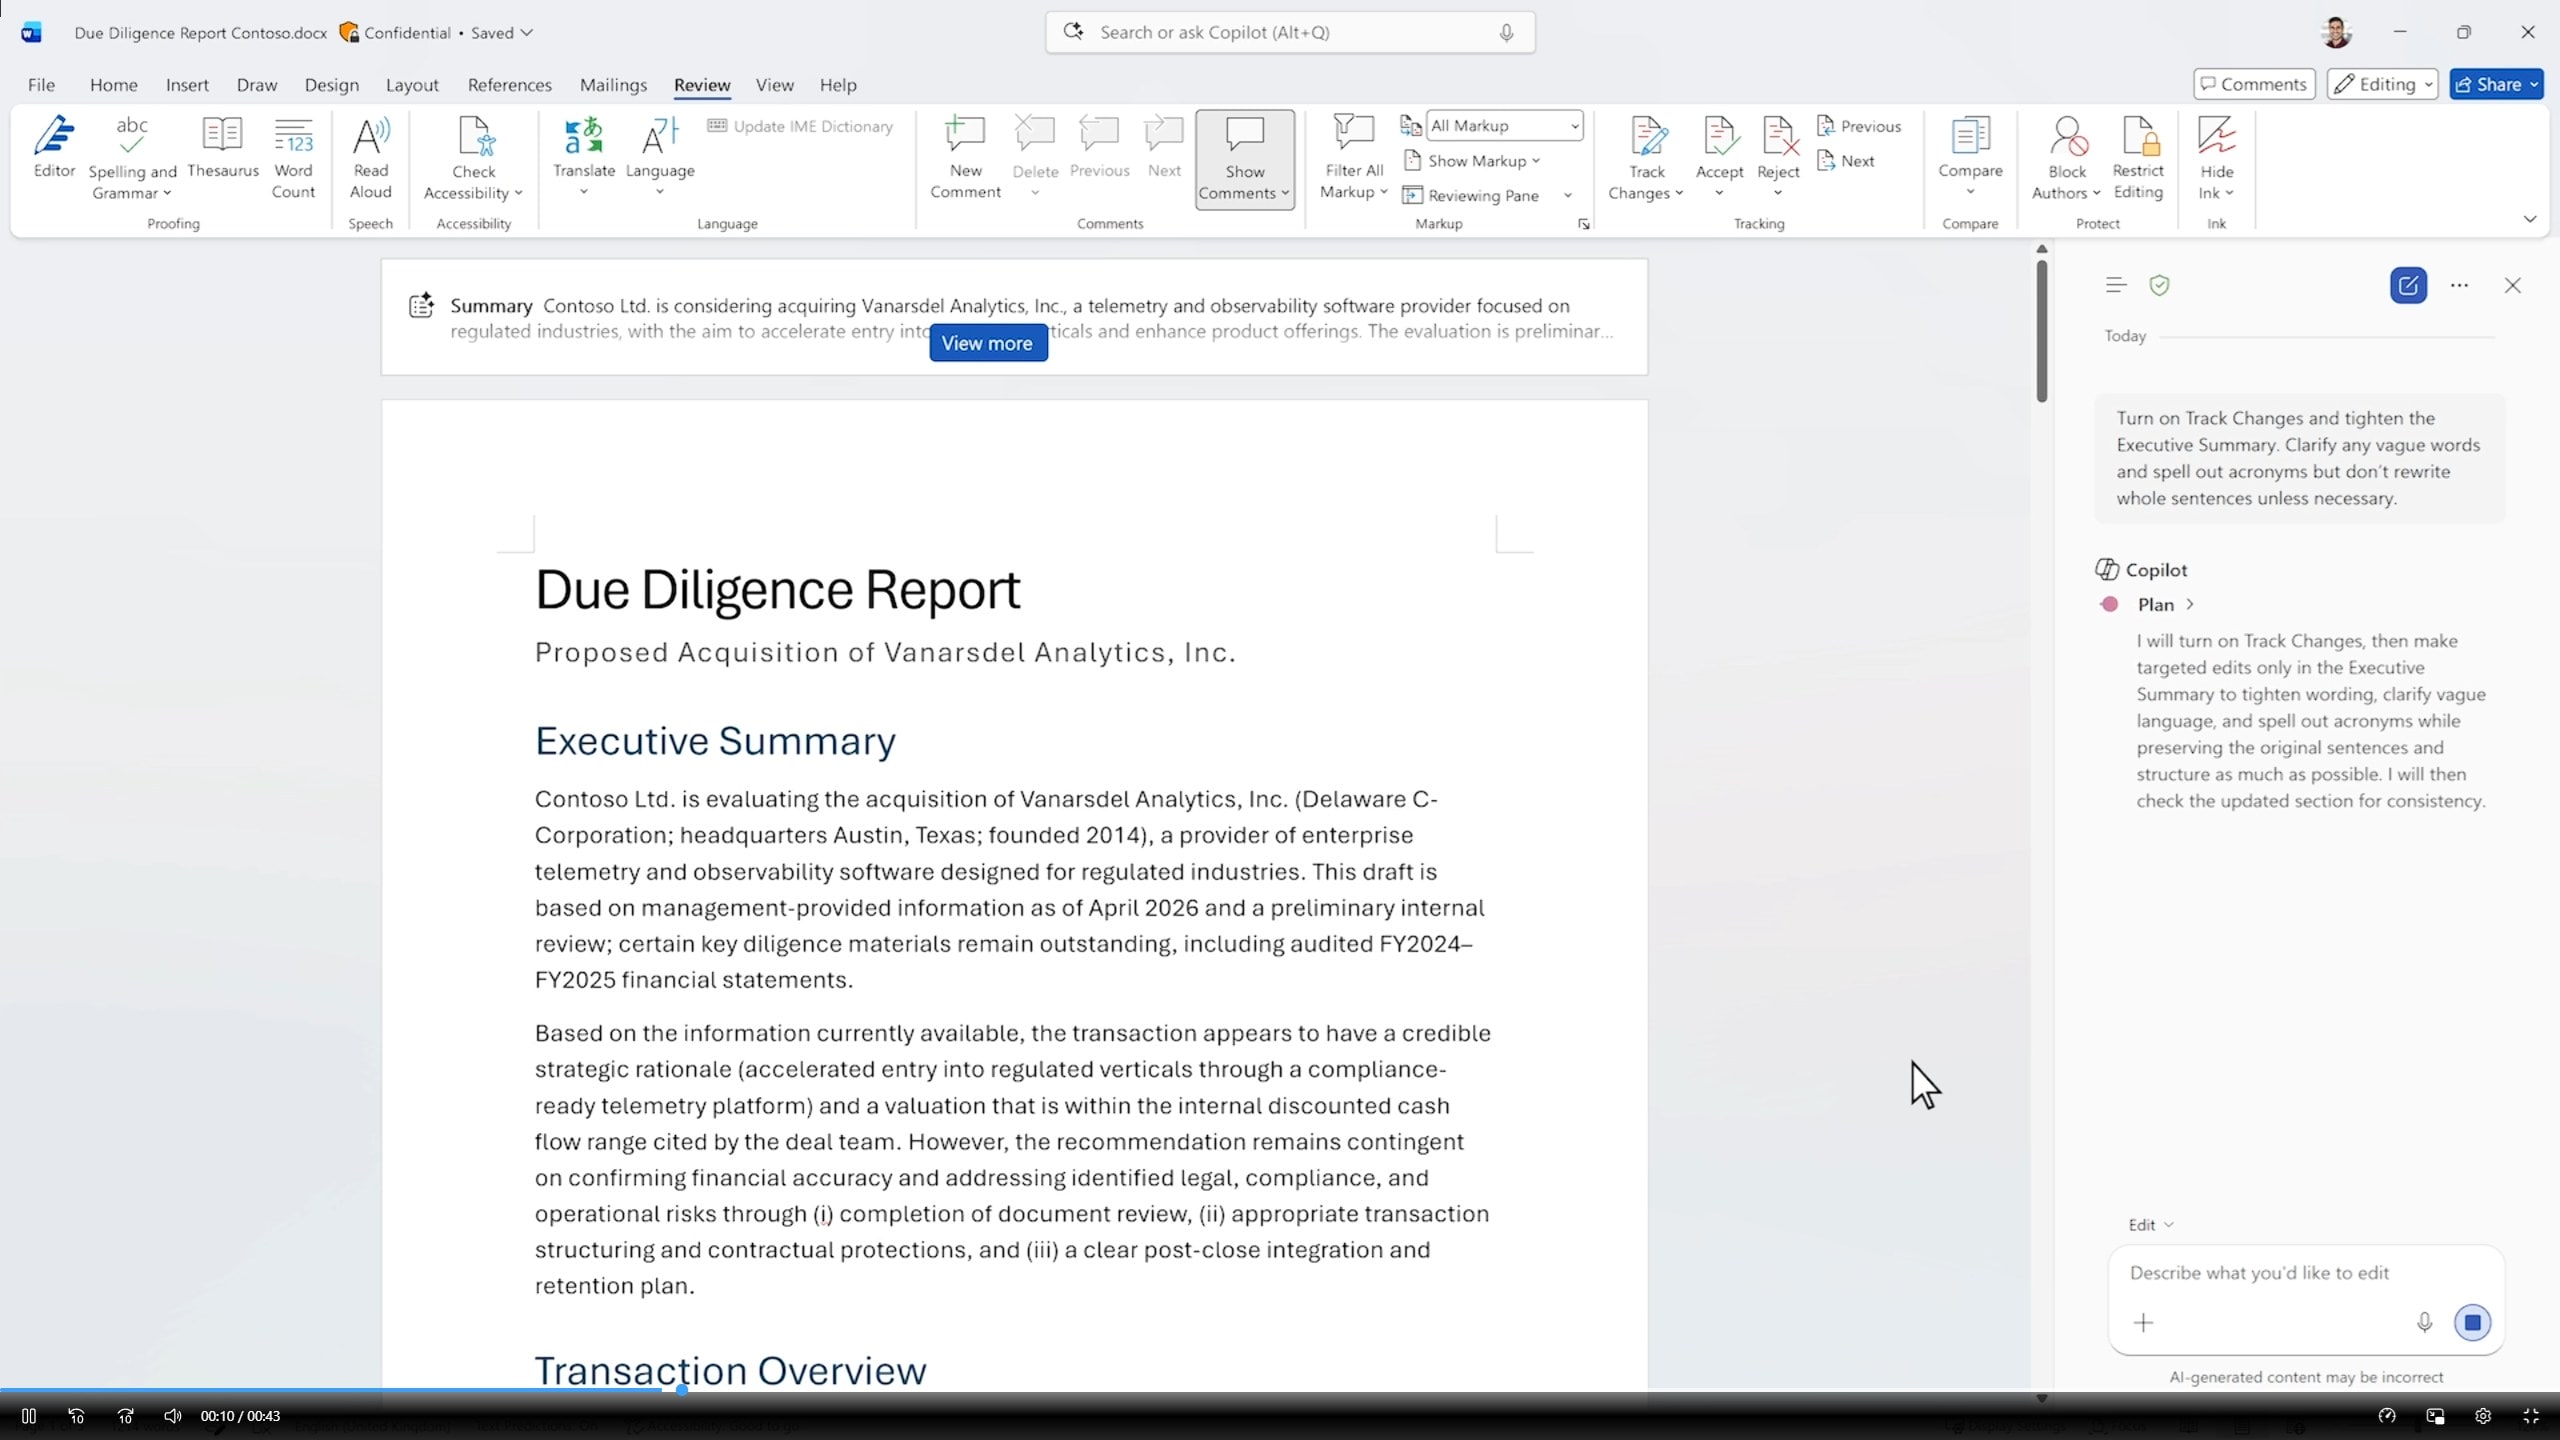Viewport: 2560px width, 1440px height.
Task: Click the document vertical scrollbar thumb
Action: pyautogui.click(x=2041, y=330)
